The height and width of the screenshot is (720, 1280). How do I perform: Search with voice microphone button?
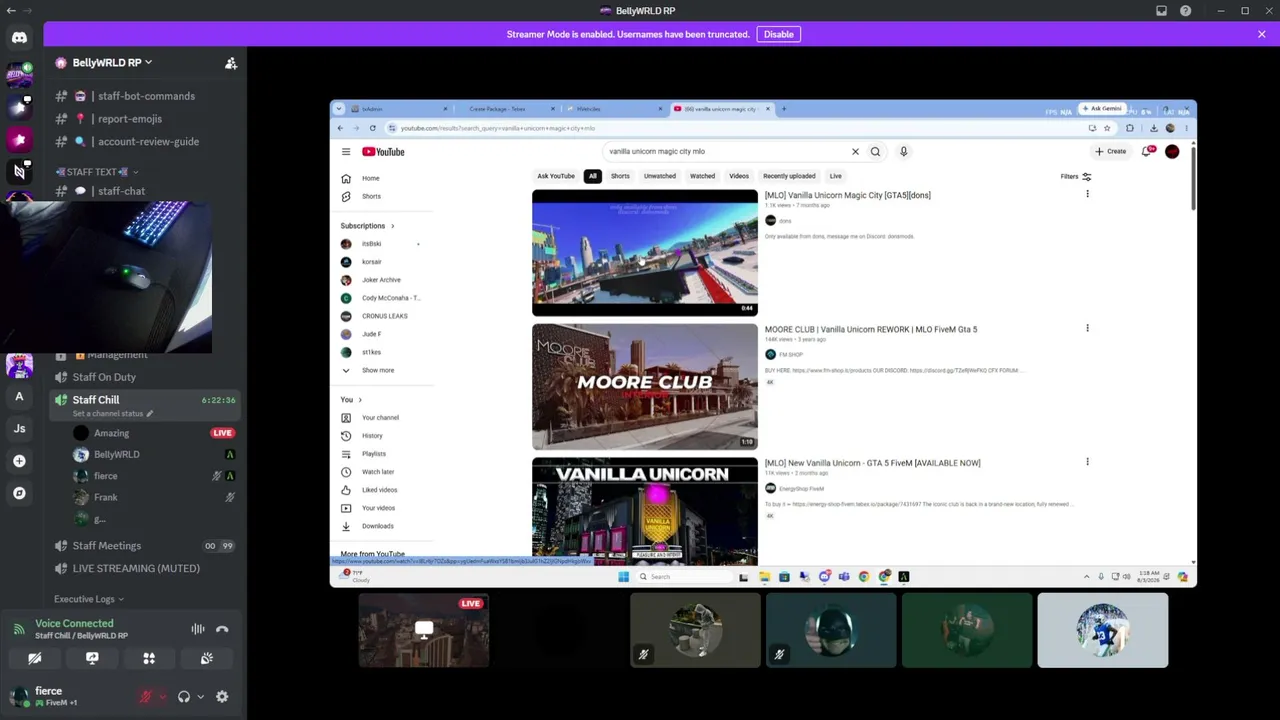[903, 152]
